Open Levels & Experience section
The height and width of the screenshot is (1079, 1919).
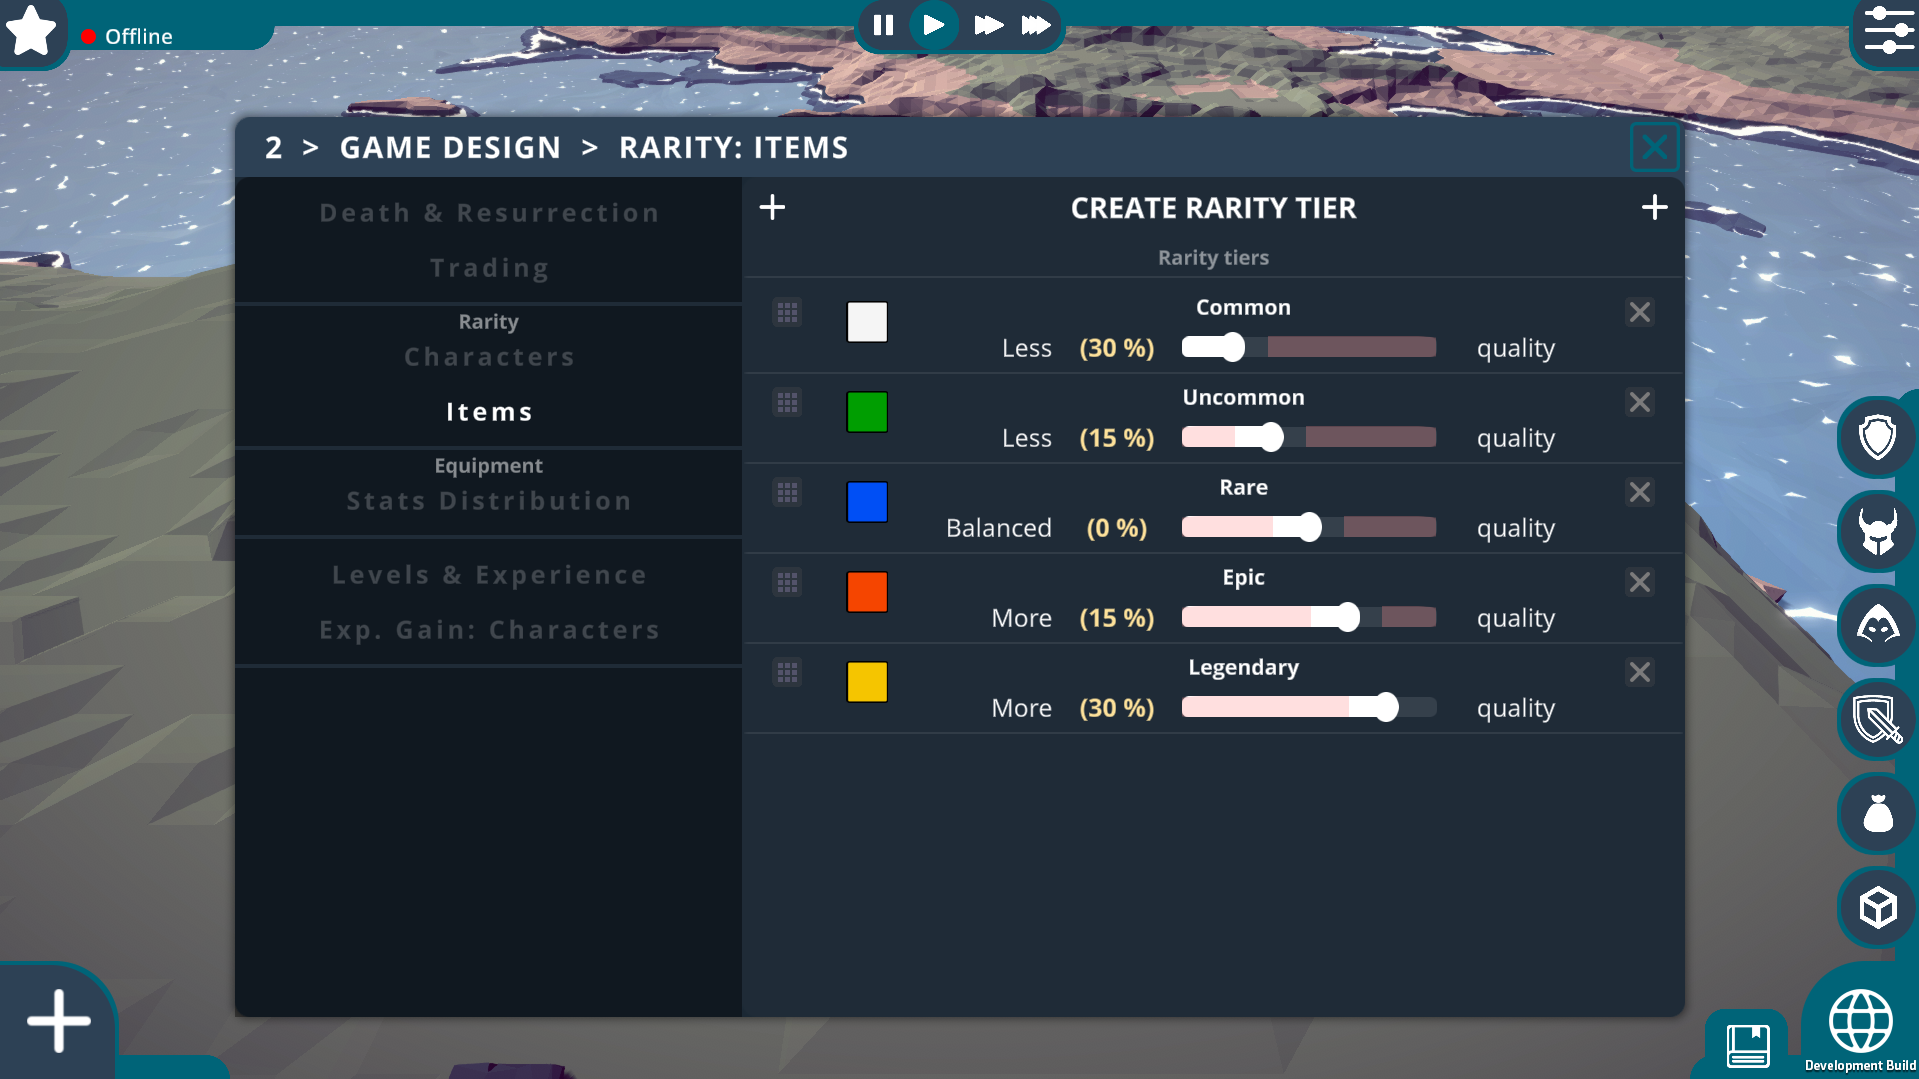[x=489, y=575]
